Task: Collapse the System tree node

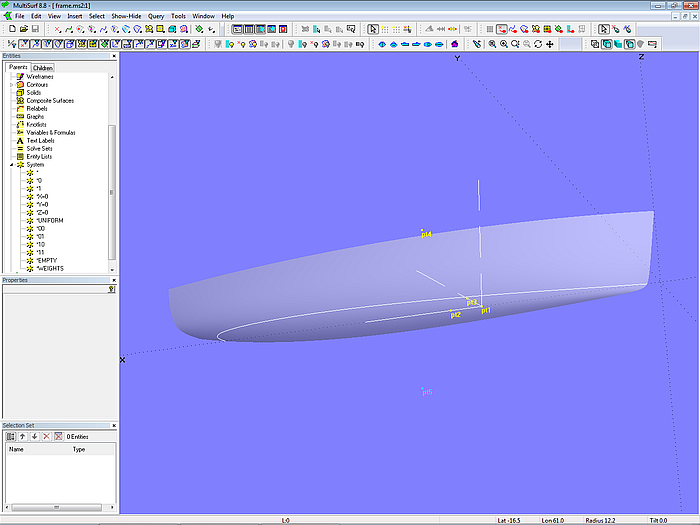Action: click(x=11, y=164)
